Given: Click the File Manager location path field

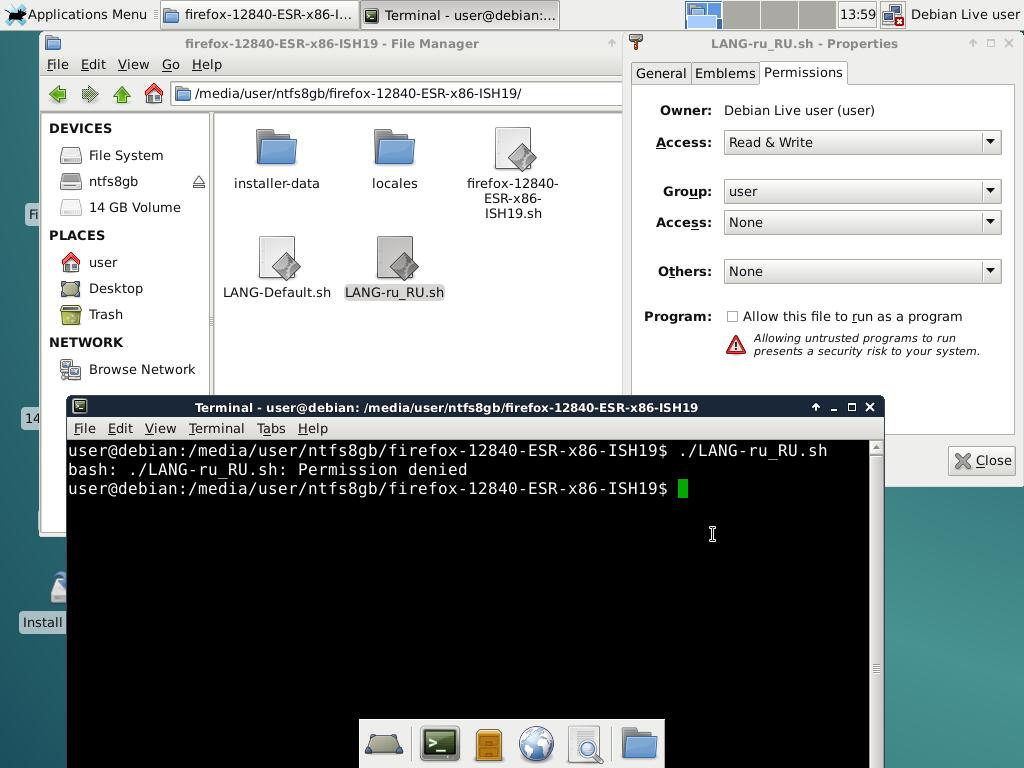Looking at the screenshot, I should [x=397, y=93].
